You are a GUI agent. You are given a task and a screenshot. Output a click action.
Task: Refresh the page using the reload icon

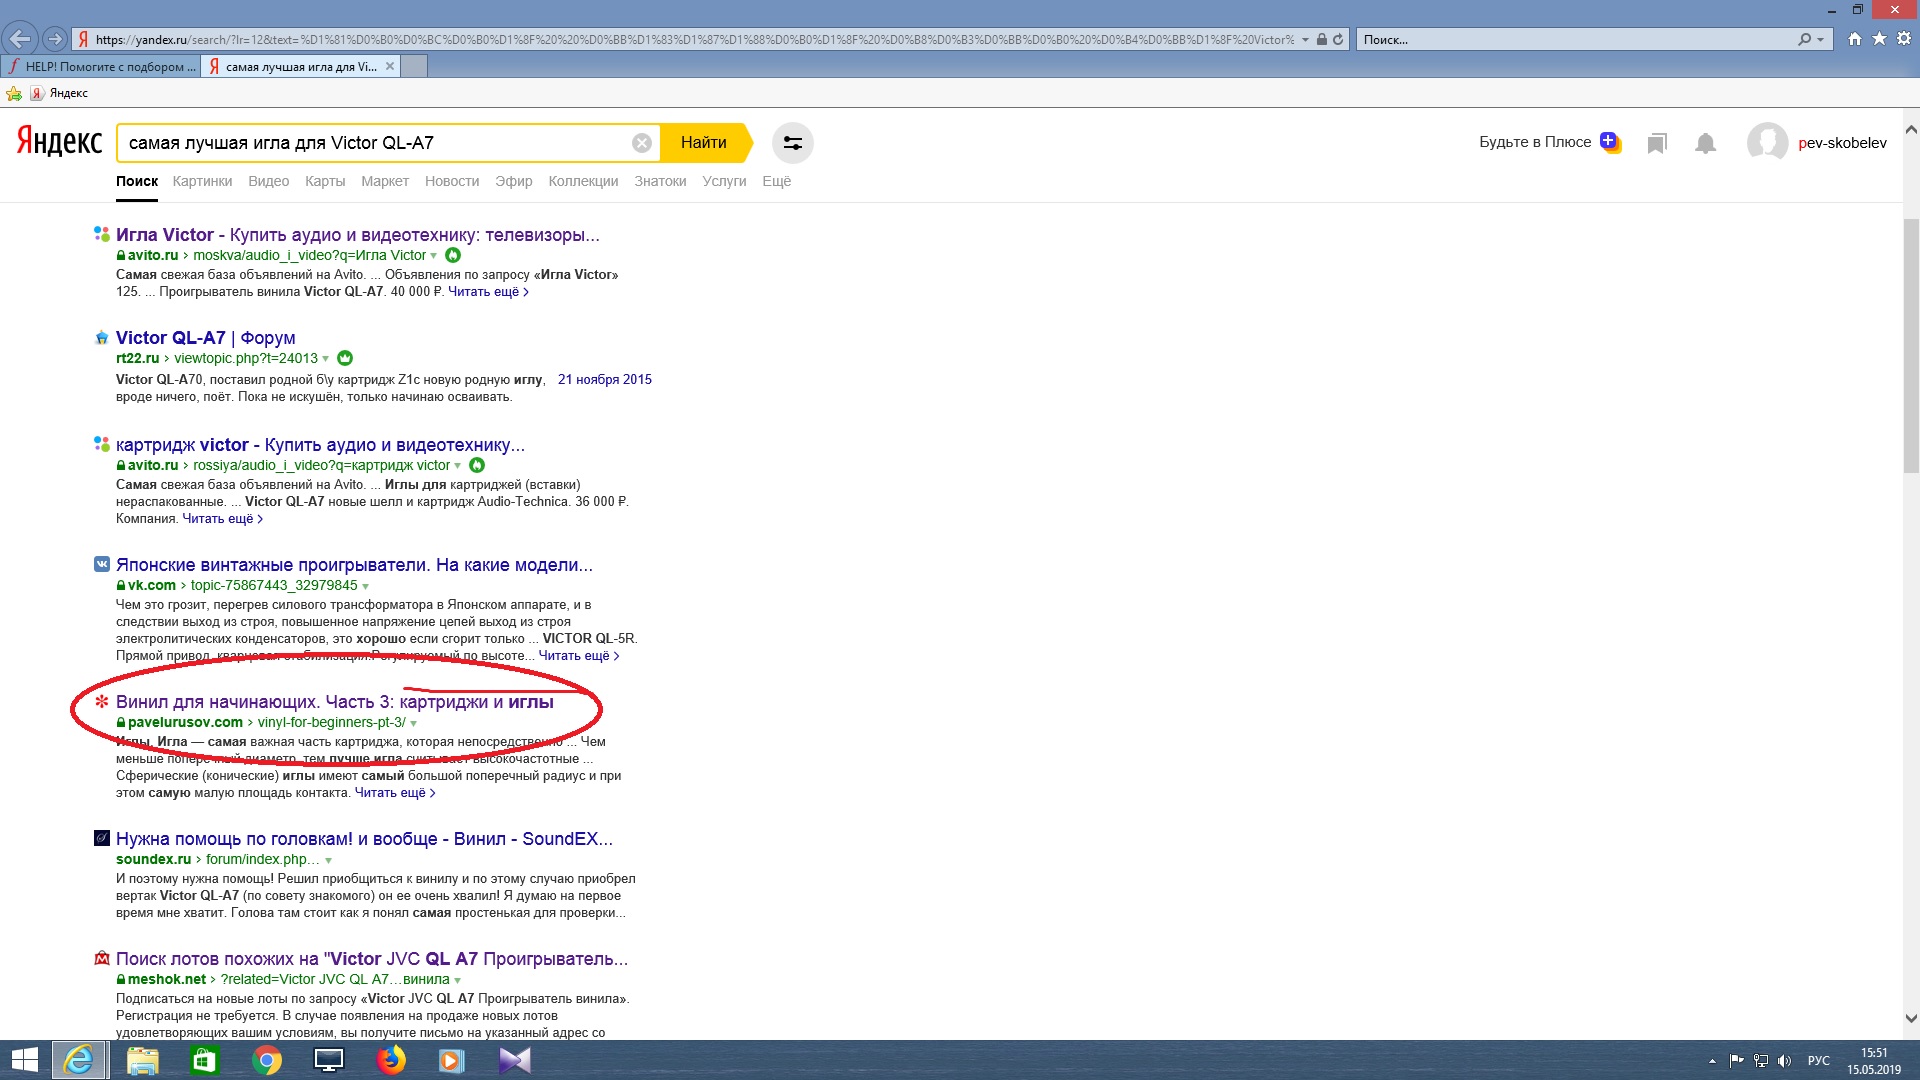click(x=1338, y=39)
